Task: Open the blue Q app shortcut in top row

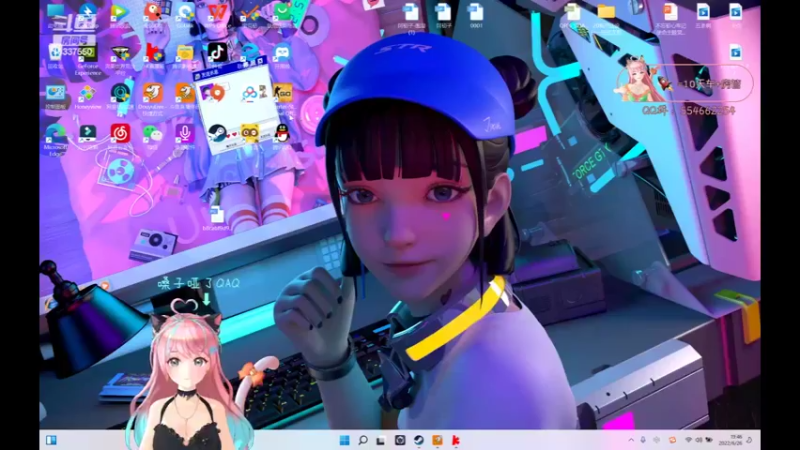Action: click(x=185, y=12)
